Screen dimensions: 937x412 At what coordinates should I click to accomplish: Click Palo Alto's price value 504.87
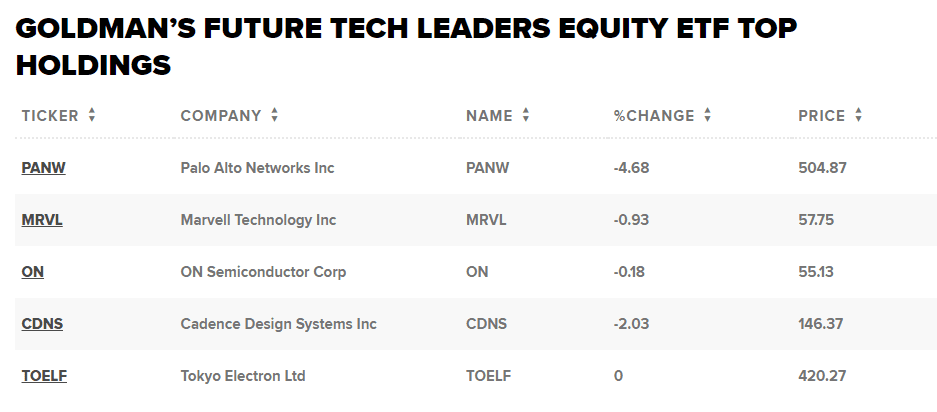pyautogui.click(x=822, y=168)
